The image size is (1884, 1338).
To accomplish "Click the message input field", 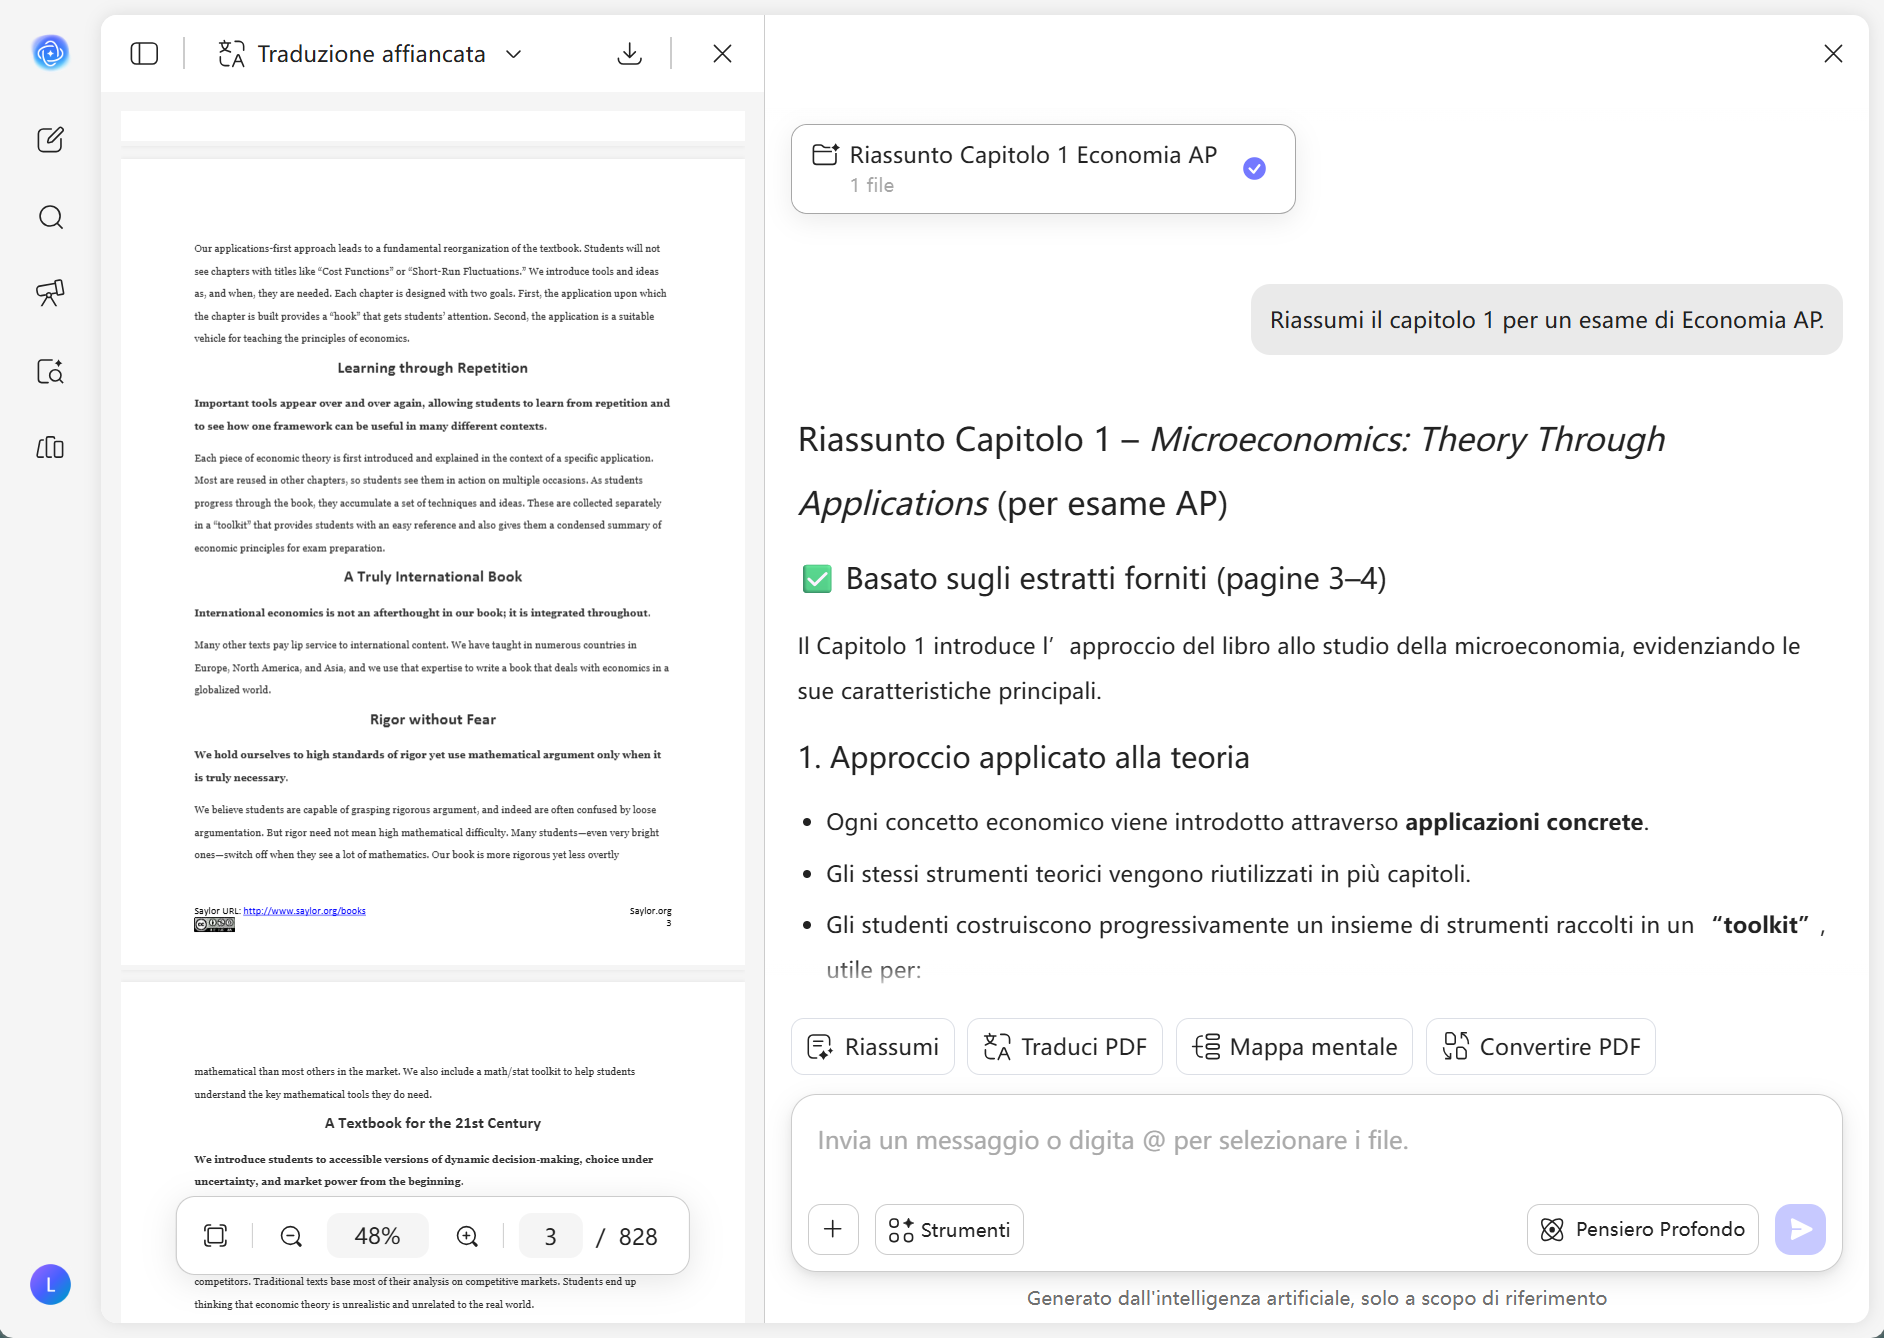I will point(1316,1141).
